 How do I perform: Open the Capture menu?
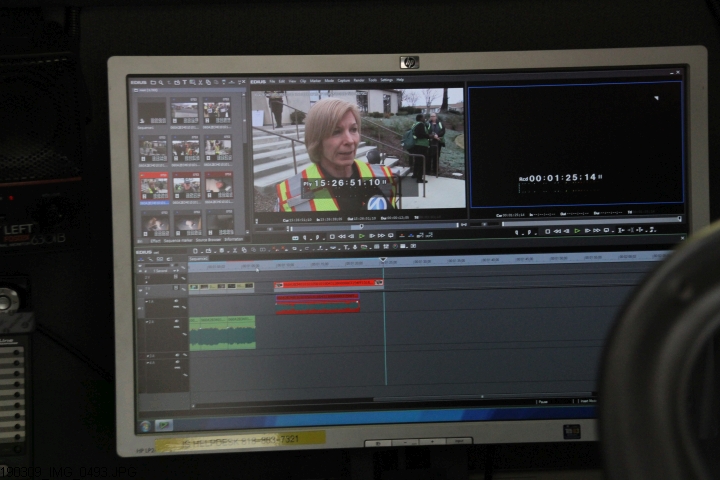tap(343, 80)
